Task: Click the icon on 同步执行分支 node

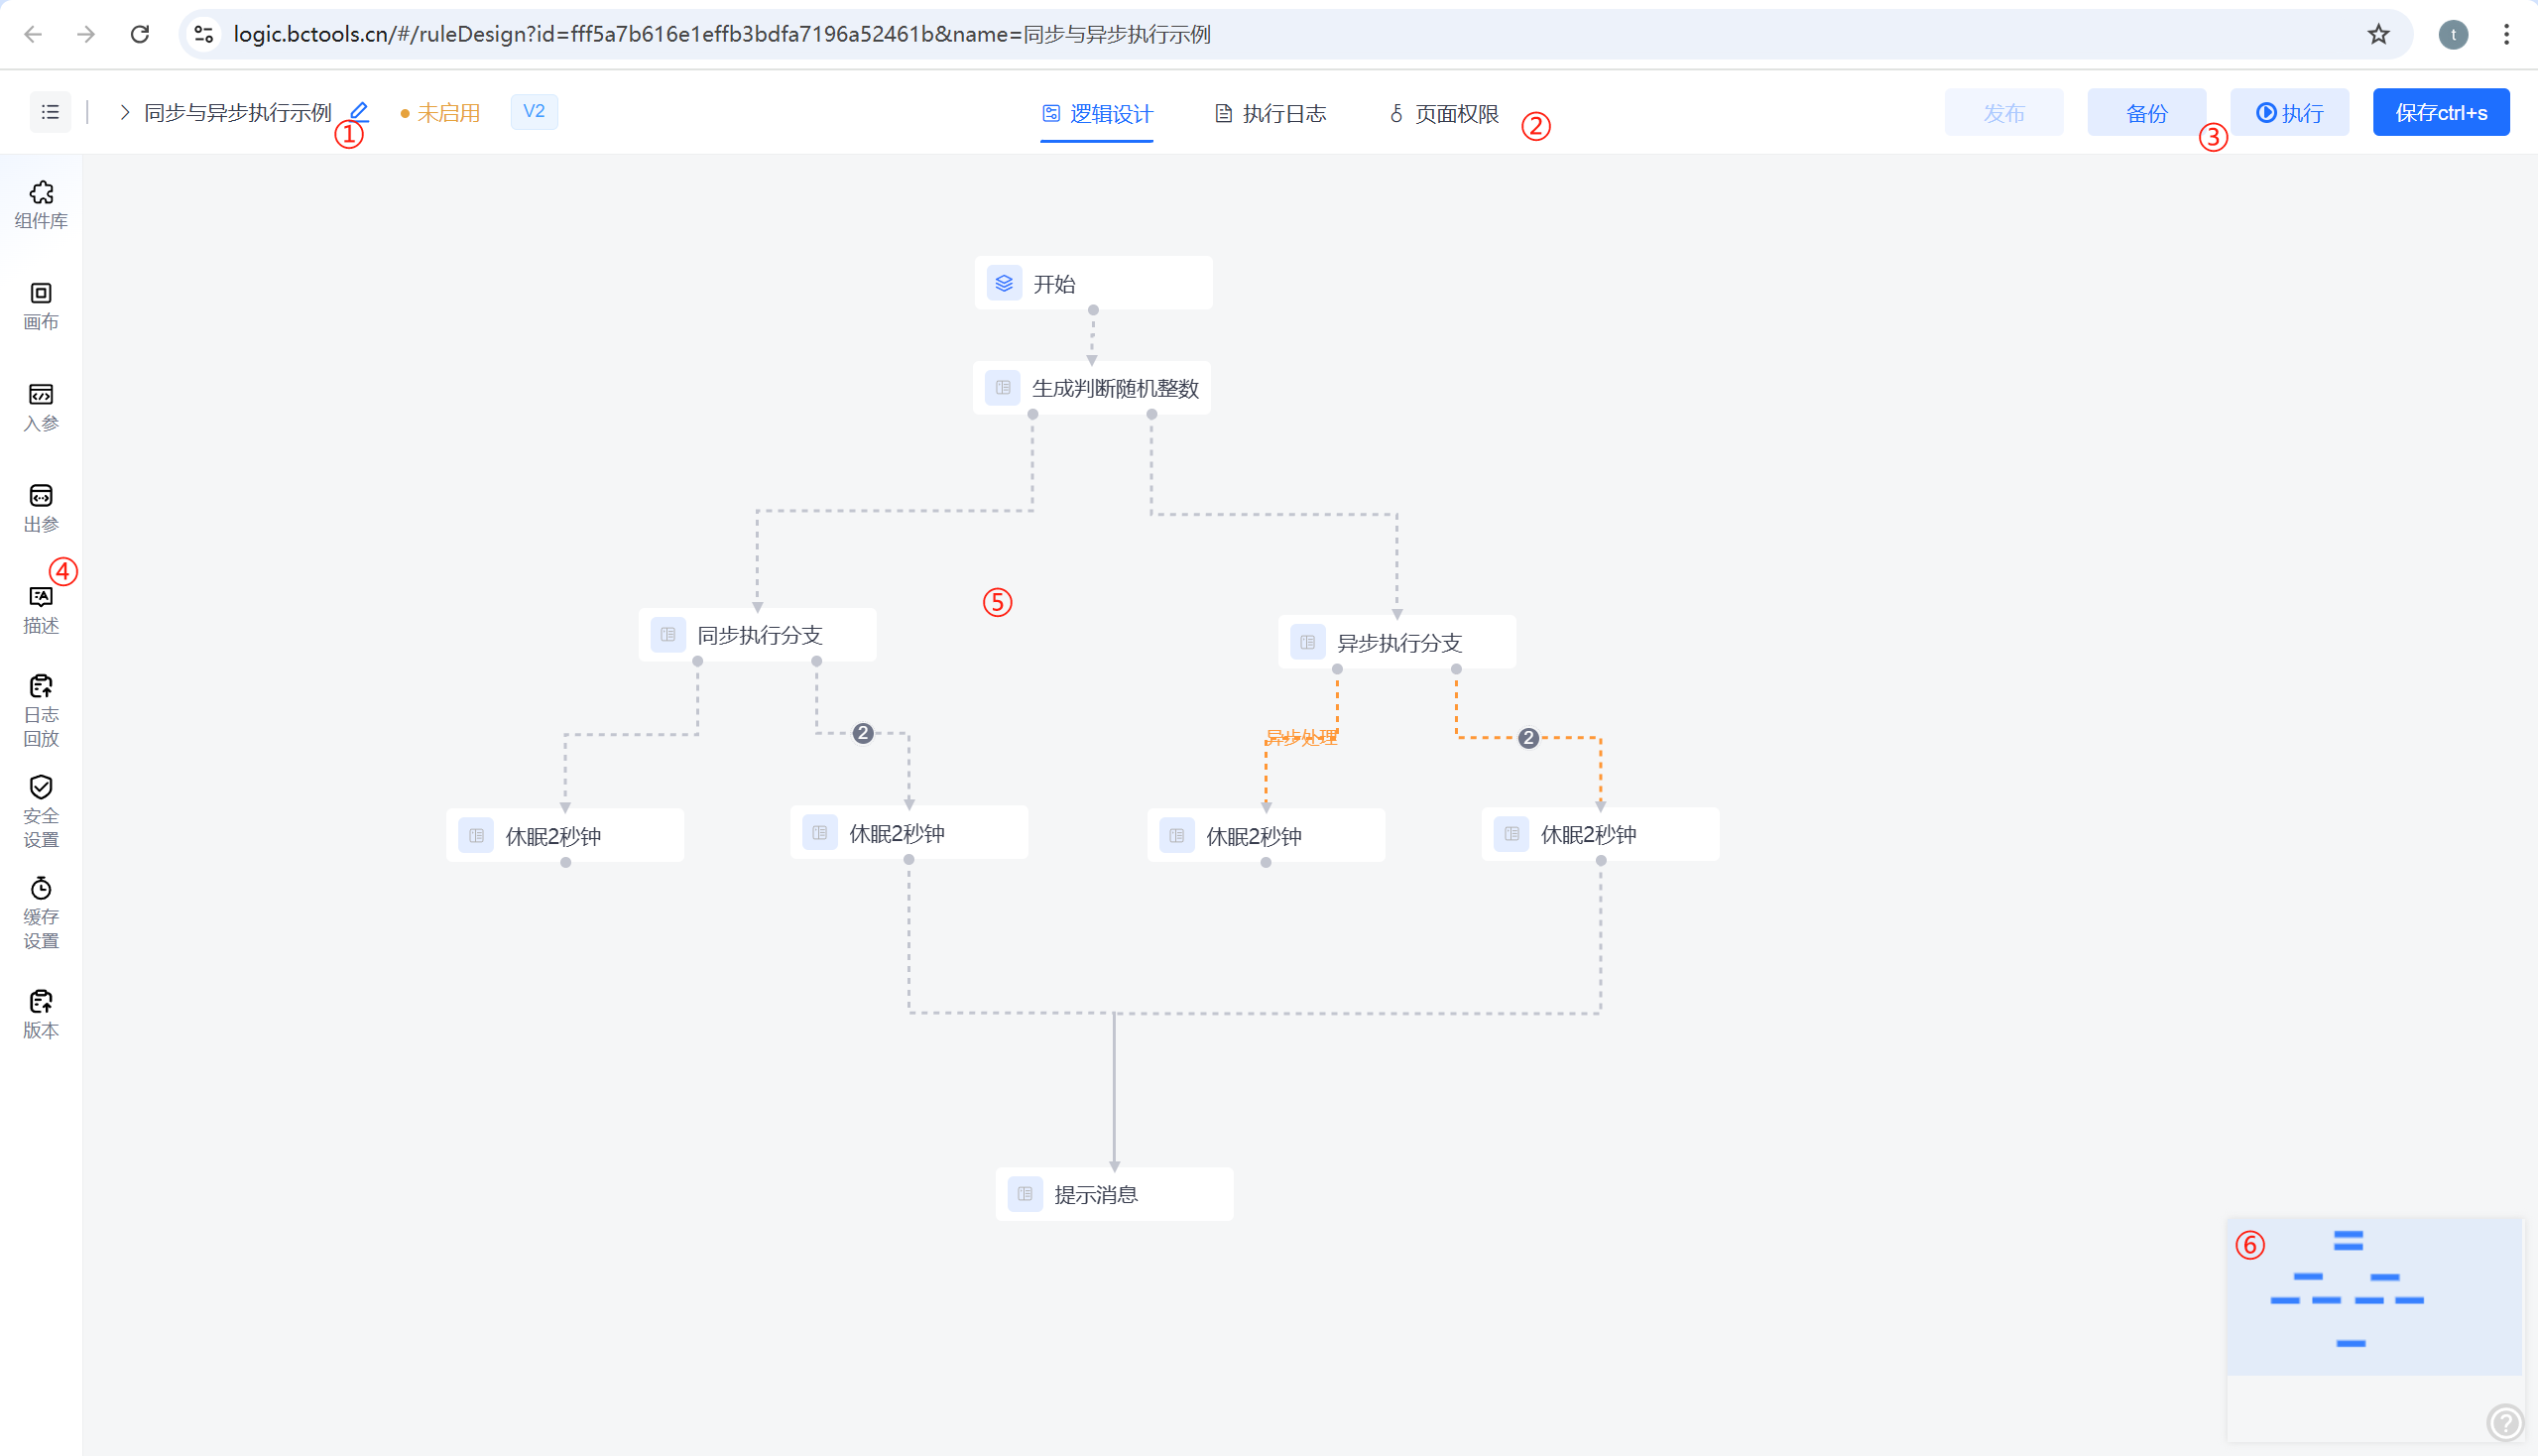Action: click(668, 635)
